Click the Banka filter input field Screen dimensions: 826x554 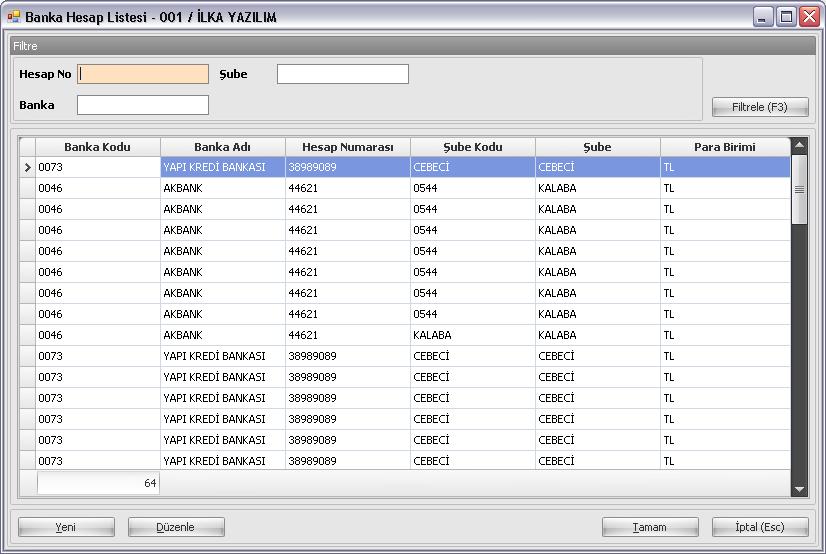[x=143, y=105]
